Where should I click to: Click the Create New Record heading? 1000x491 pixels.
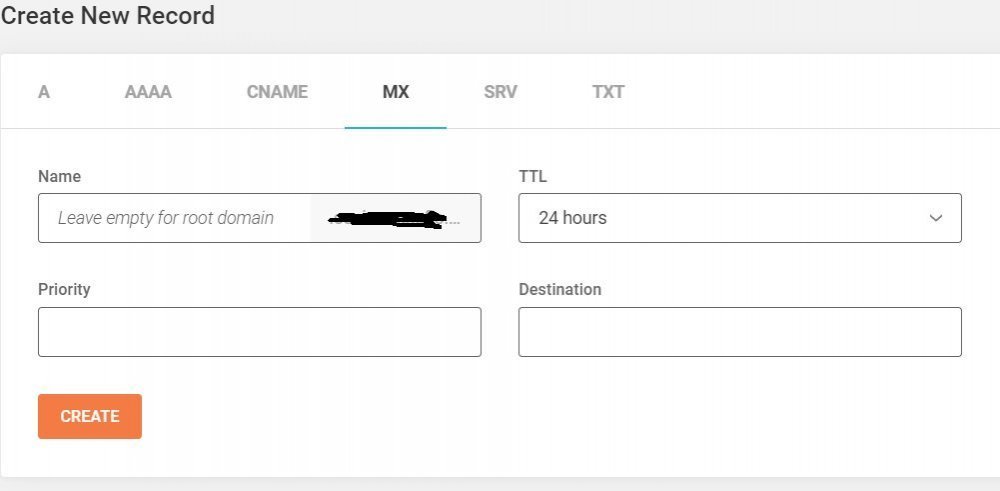tap(108, 16)
